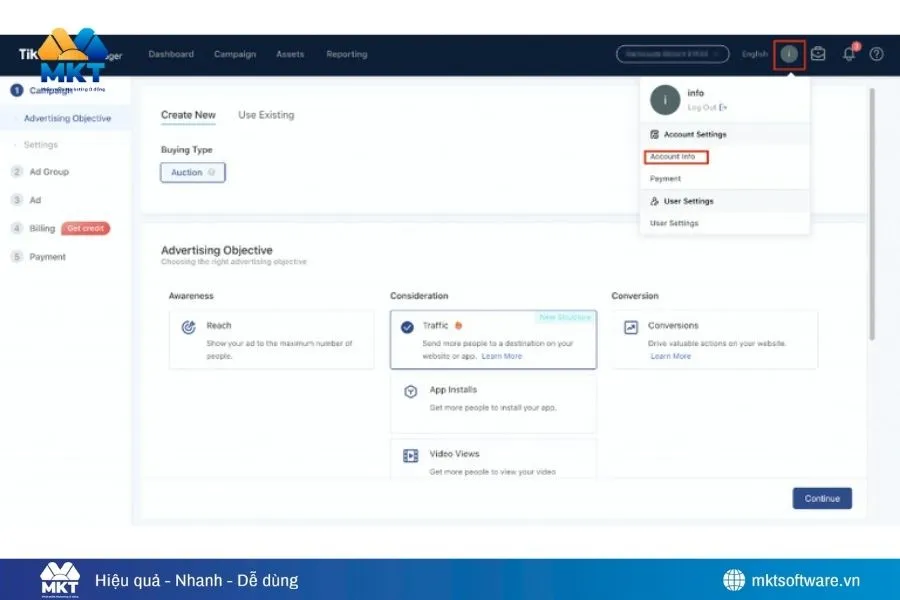Viewport: 900px width, 600px height.
Task: Open Account Info in the profile menu
Action: coord(673,157)
